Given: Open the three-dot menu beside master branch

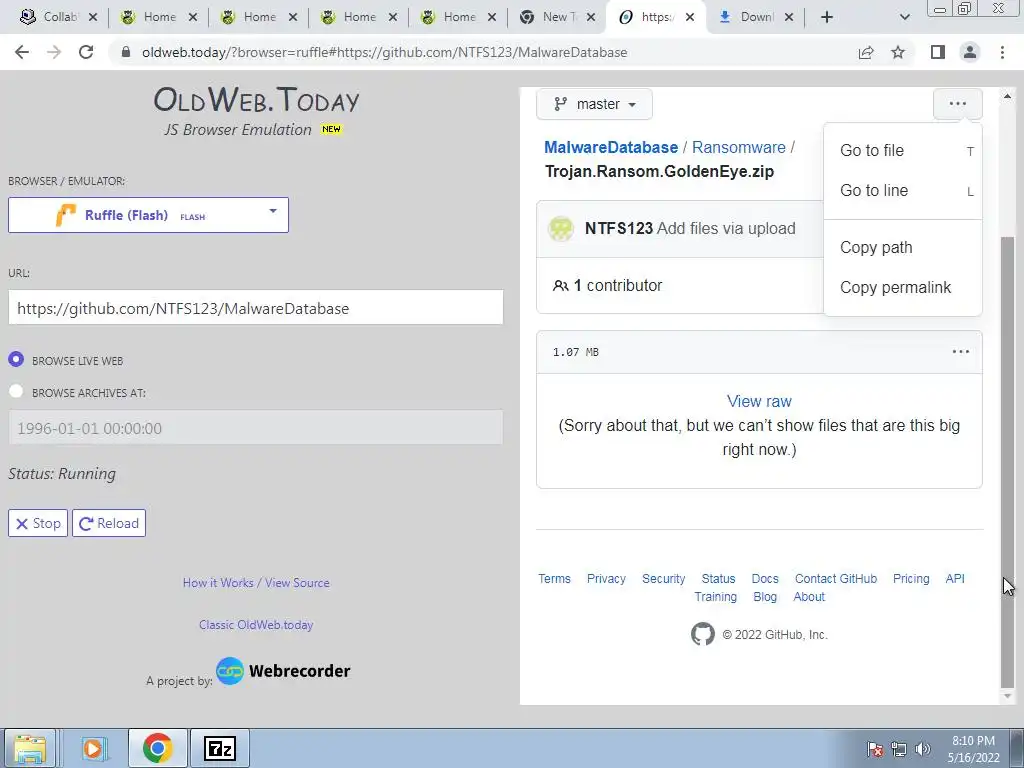Looking at the screenshot, I should (x=957, y=104).
